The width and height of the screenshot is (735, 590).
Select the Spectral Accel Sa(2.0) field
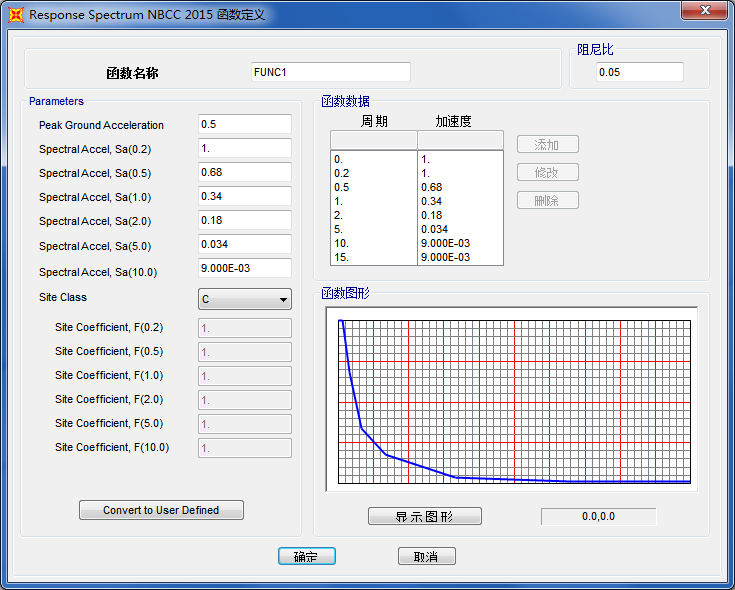pyautogui.click(x=245, y=221)
